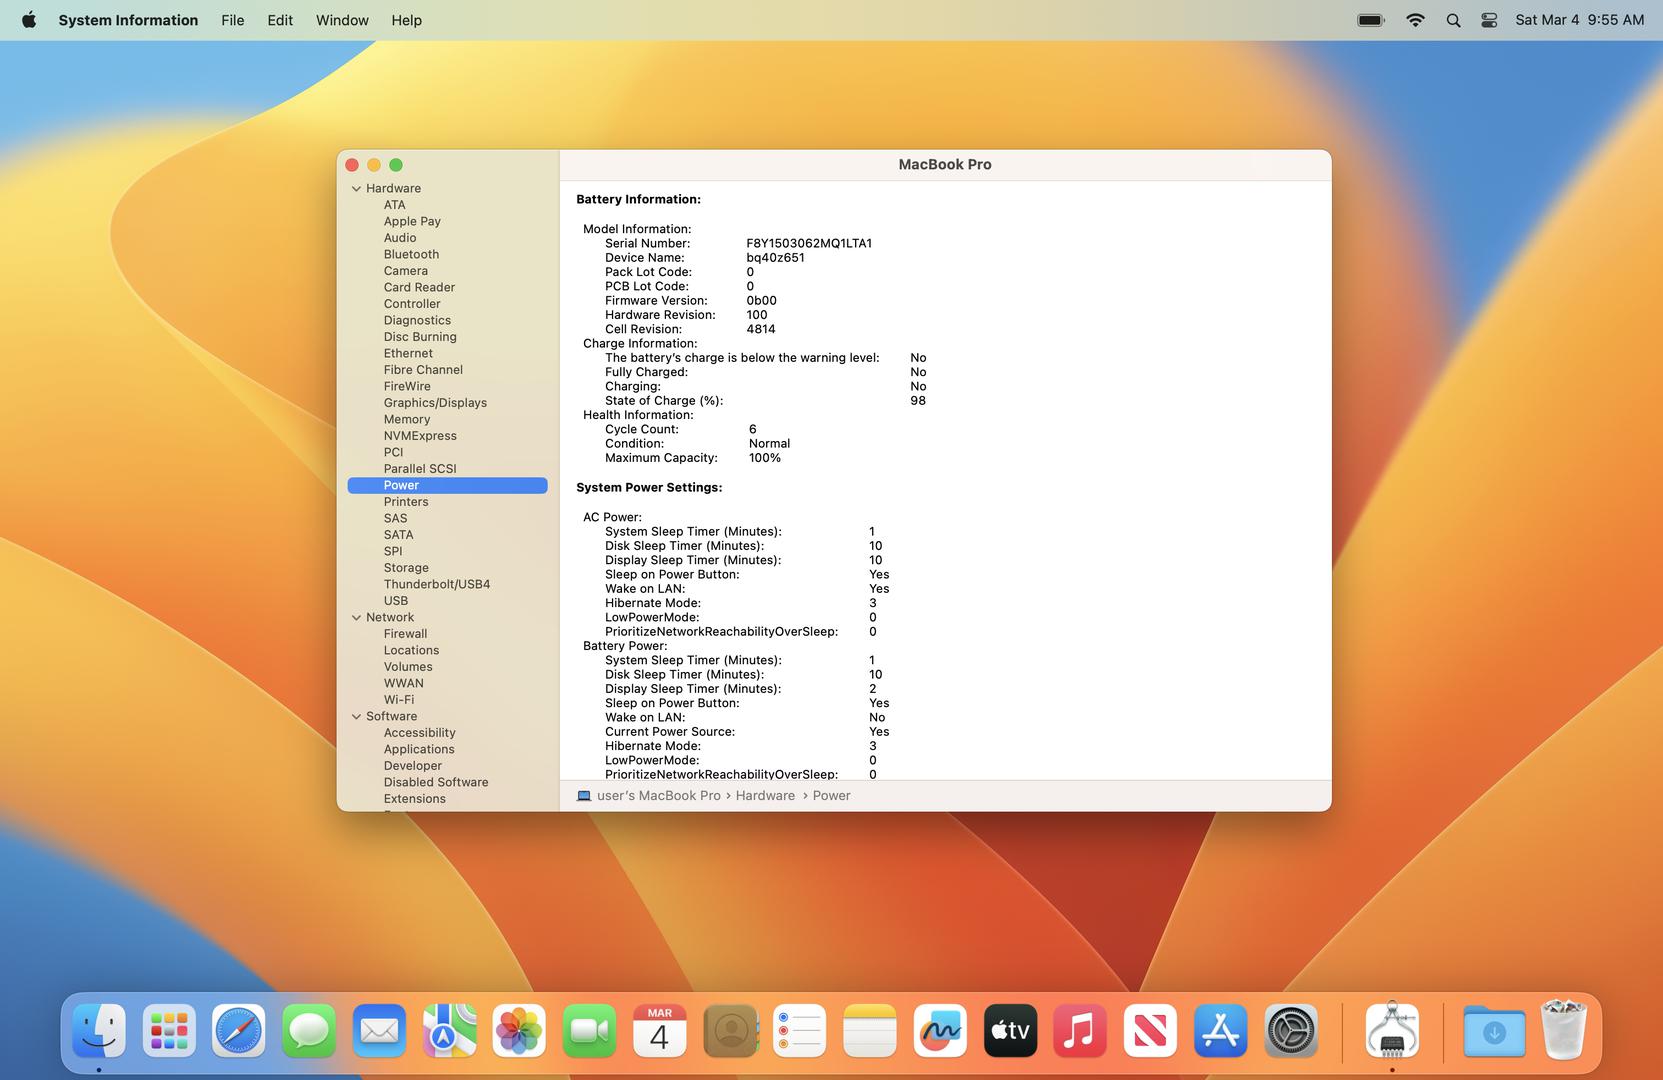Screen dimensions: 1663x1080
Task: Open the Window menu
Action: pyautogui.click(x=342, y=20)
